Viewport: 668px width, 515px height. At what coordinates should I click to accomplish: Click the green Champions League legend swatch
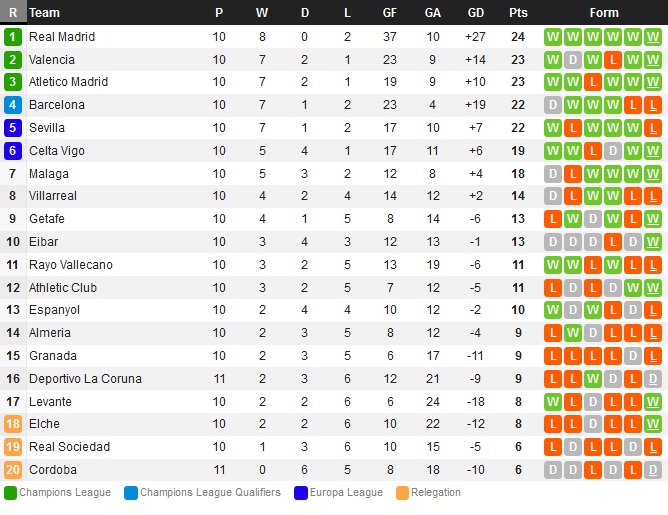10,493
